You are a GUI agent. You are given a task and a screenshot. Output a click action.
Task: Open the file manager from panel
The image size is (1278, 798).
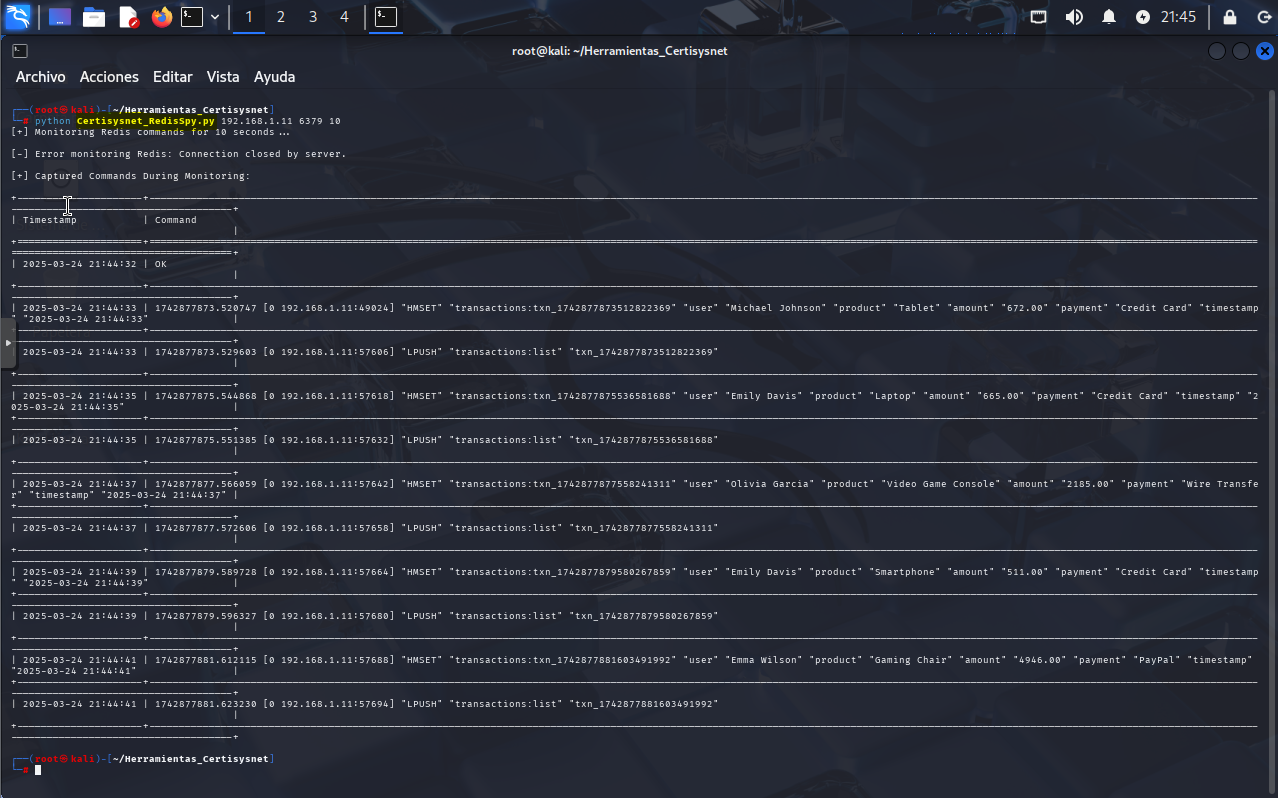[x=94, y=17]
